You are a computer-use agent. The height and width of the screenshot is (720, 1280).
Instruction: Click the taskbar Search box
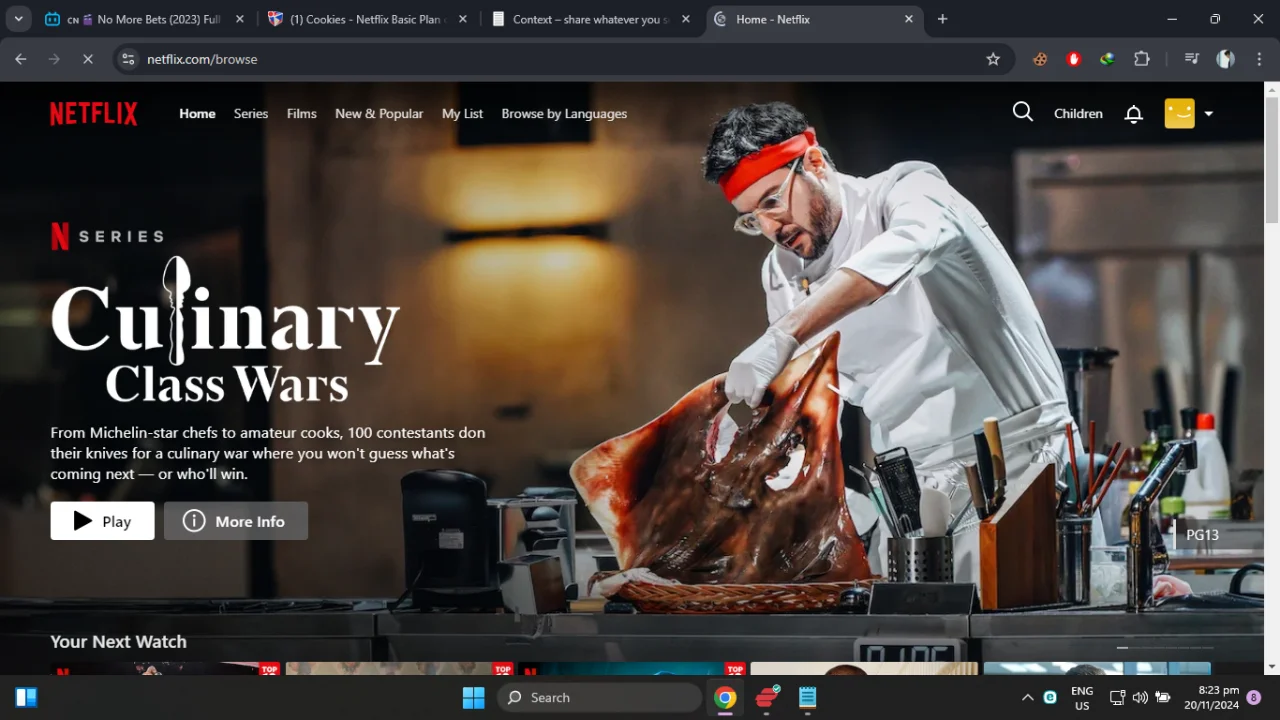pos(600,697)
